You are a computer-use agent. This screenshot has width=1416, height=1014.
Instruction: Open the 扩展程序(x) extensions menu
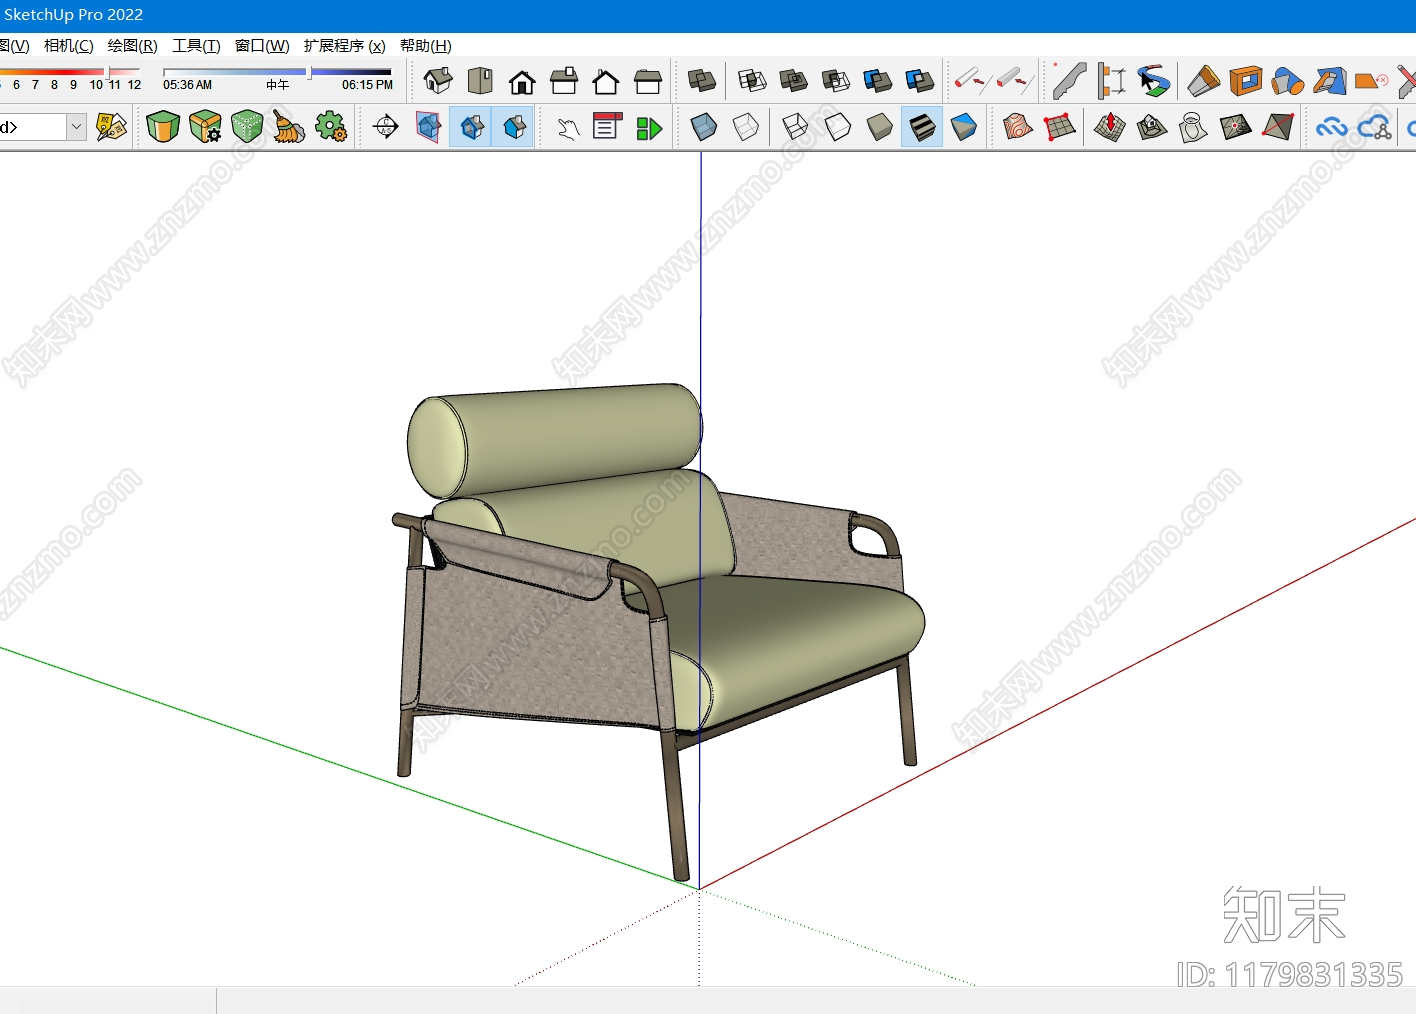345,46
